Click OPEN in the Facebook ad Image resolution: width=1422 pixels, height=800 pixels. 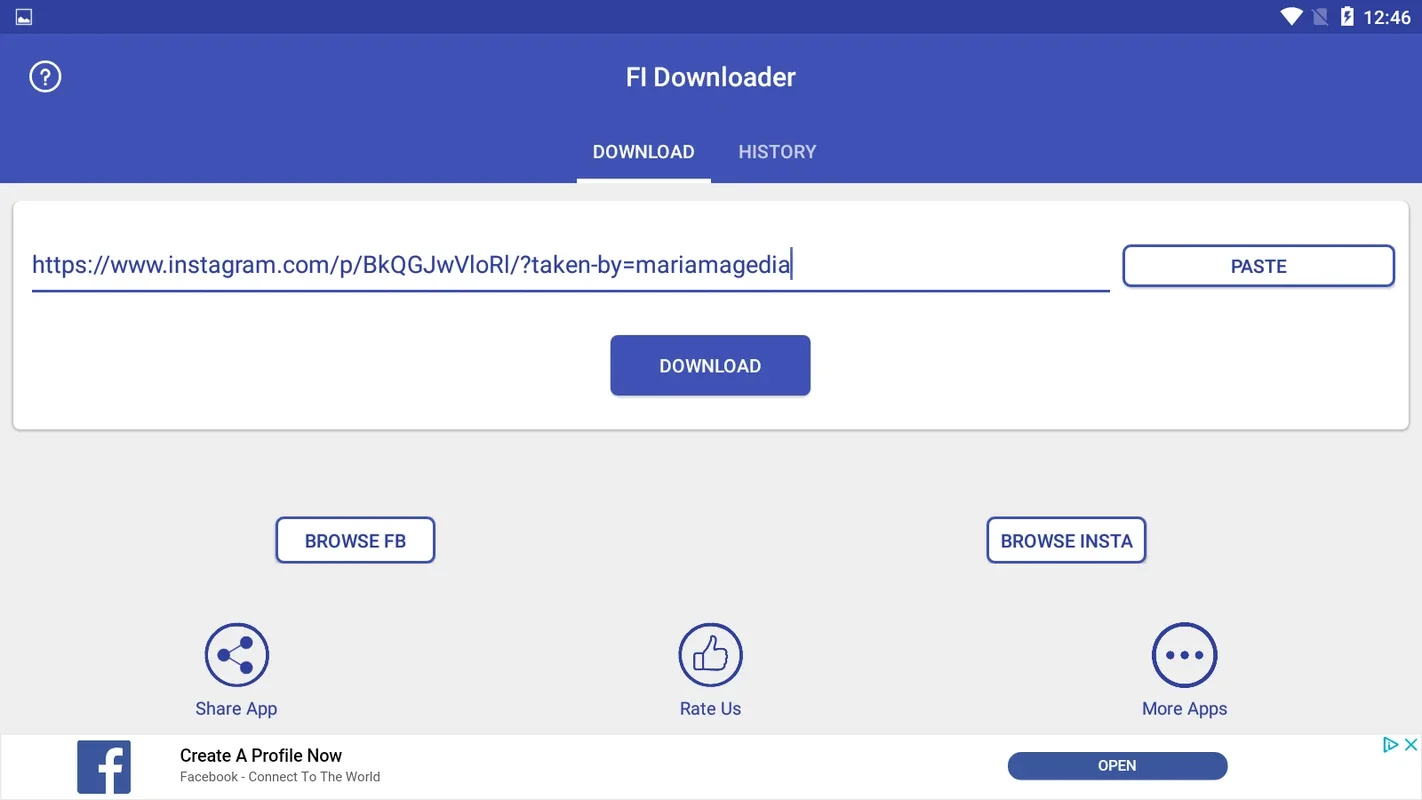[x=1117, y=766]
